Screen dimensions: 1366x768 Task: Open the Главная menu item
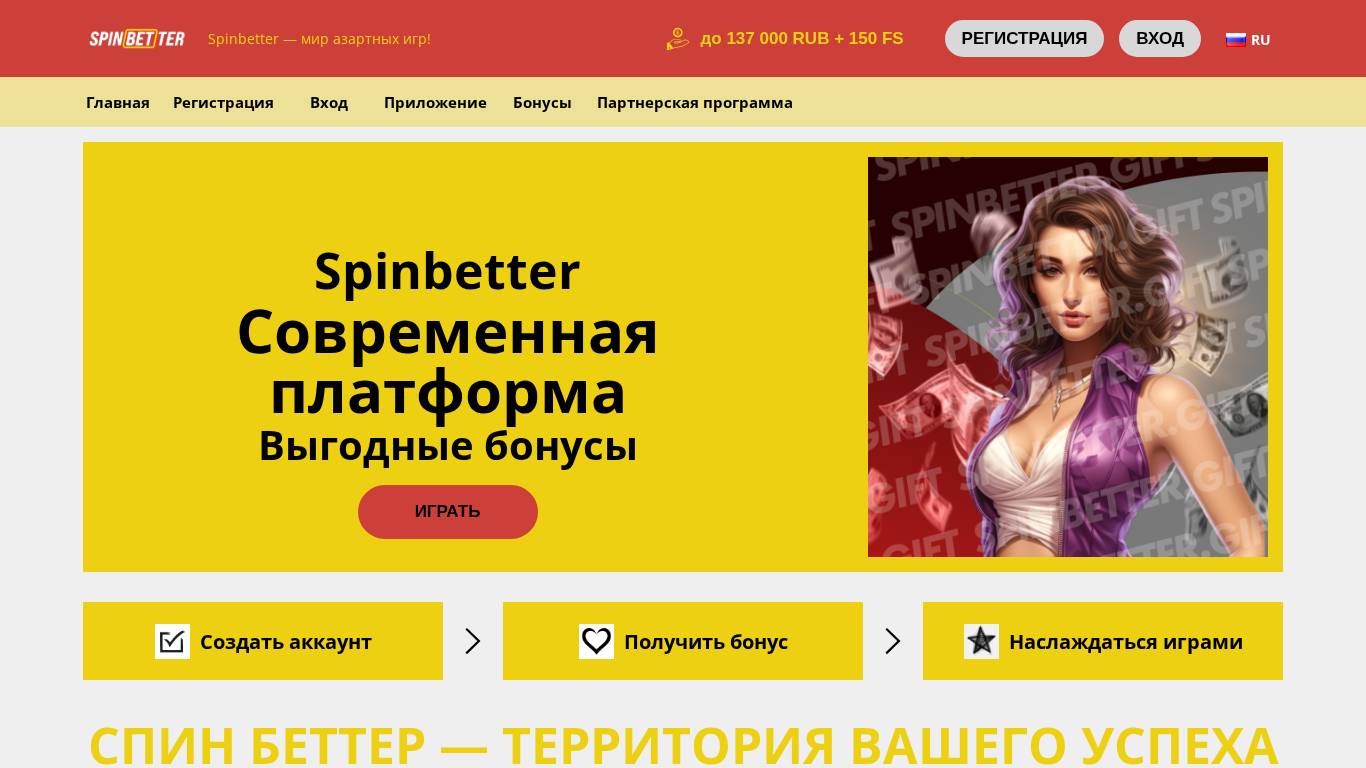pyautogui.click(x=118, y=102)
